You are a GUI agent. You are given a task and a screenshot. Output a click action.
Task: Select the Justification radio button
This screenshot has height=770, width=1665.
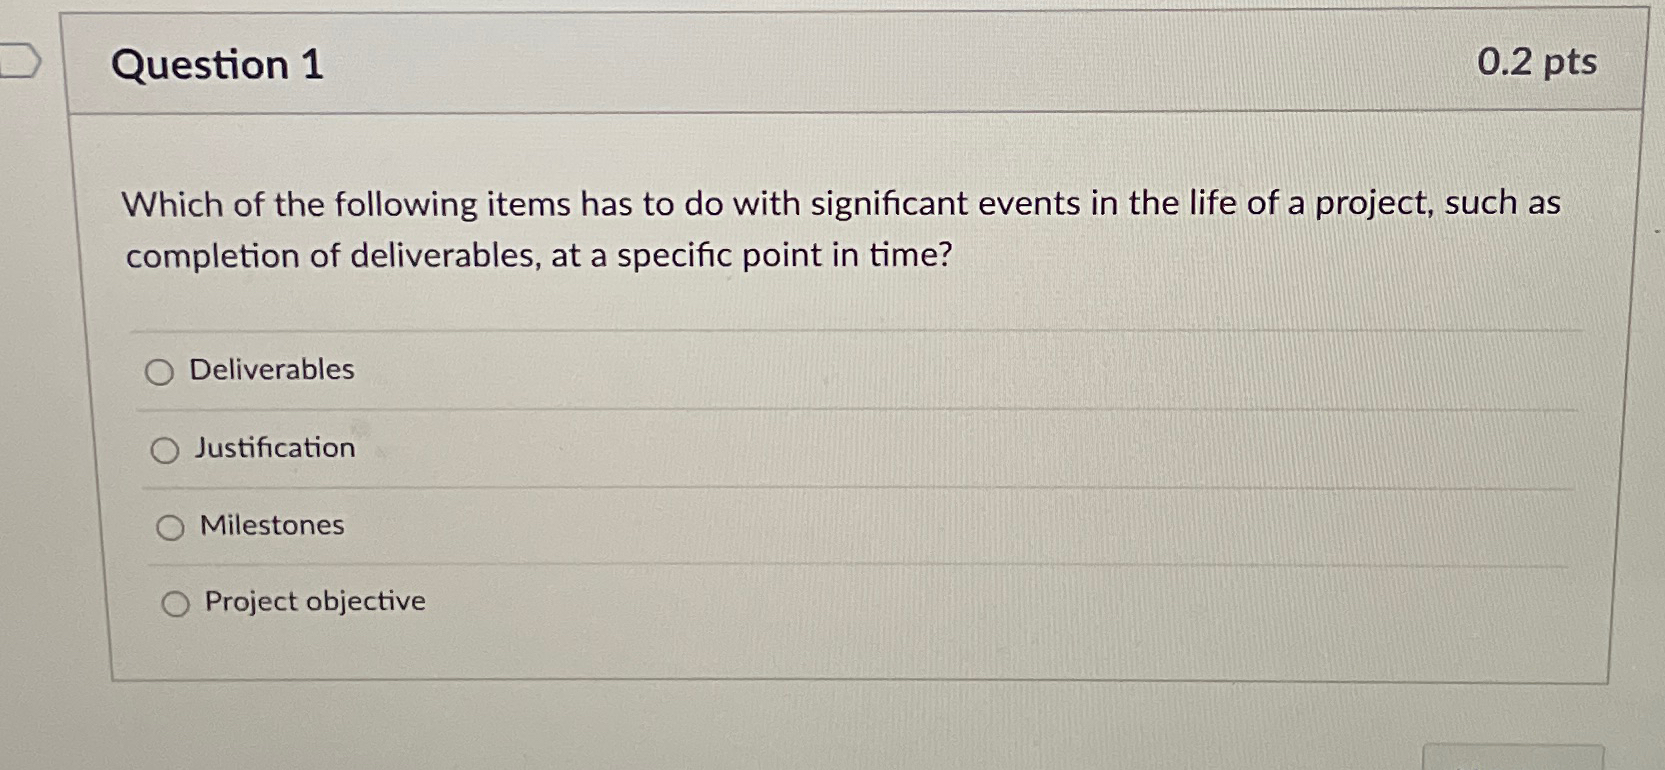165,451
